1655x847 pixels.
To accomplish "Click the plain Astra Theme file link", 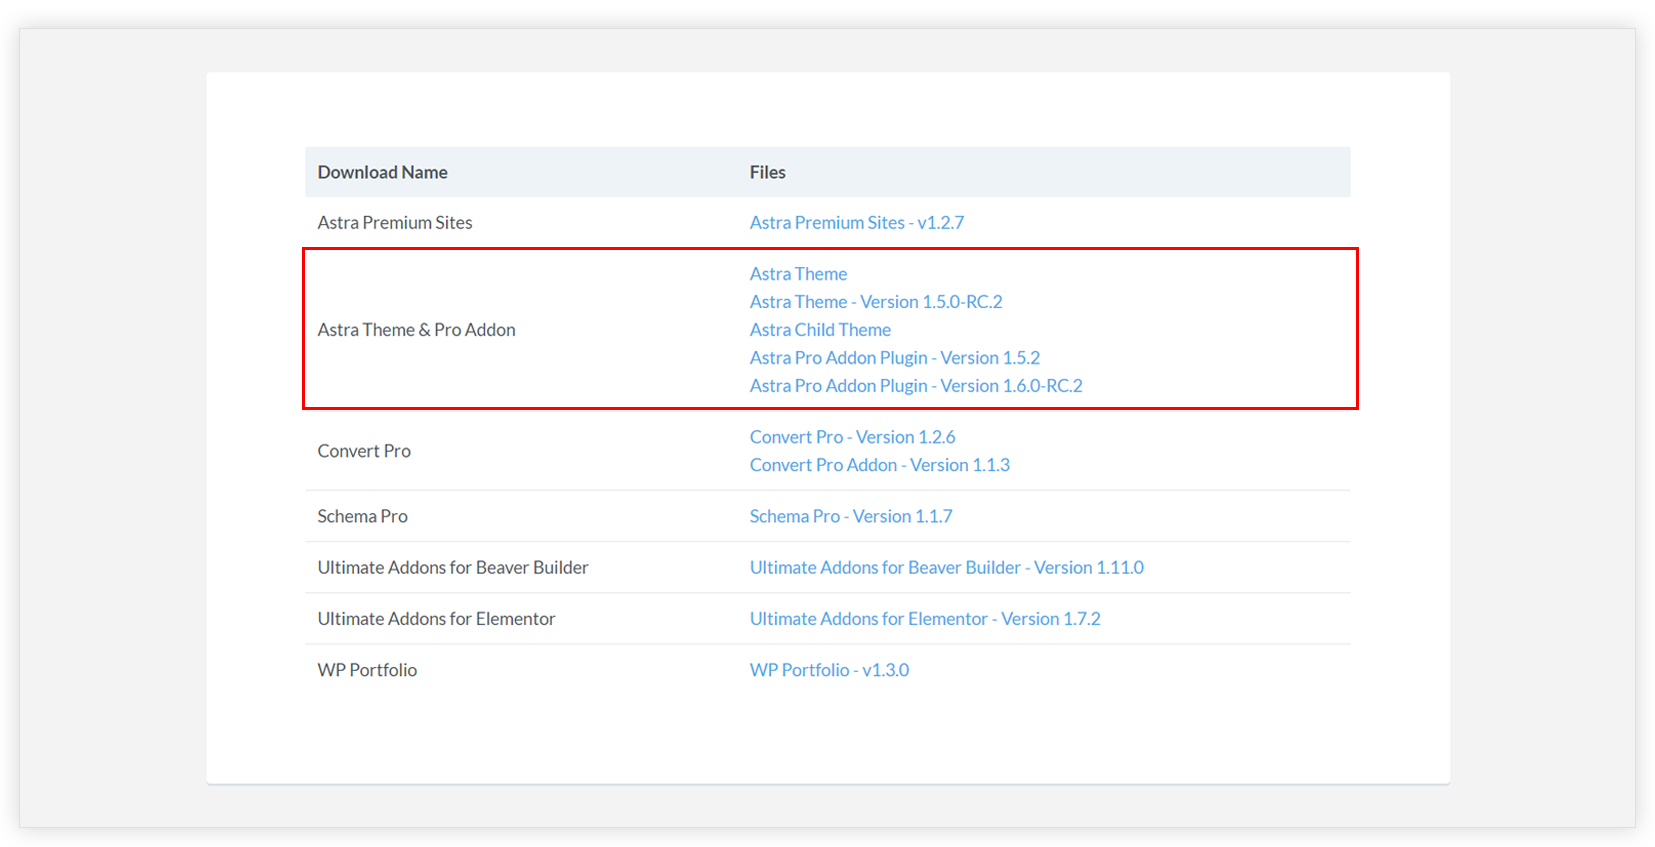I will click(x=798, y=274).
